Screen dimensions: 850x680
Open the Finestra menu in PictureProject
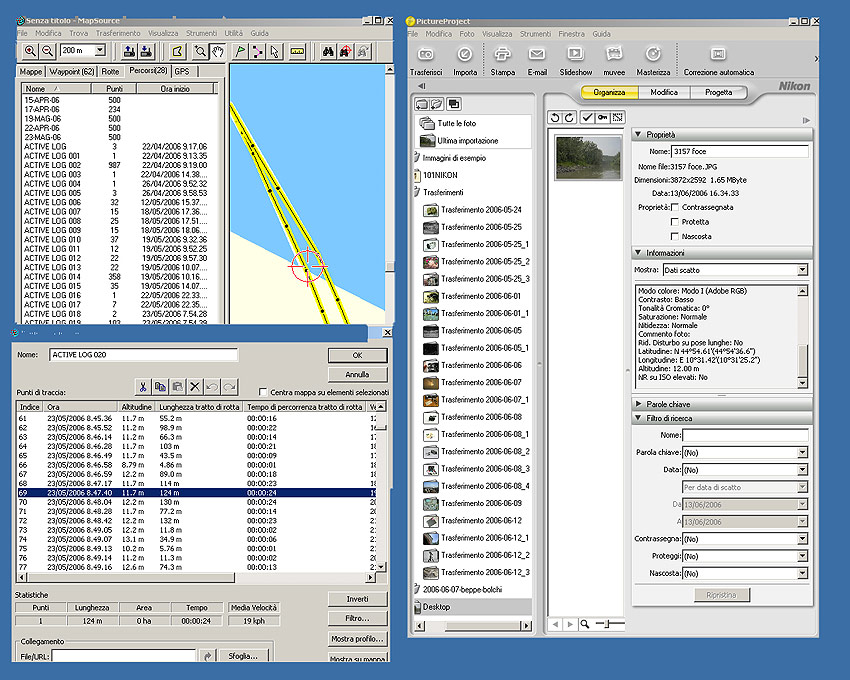(571, 34)
